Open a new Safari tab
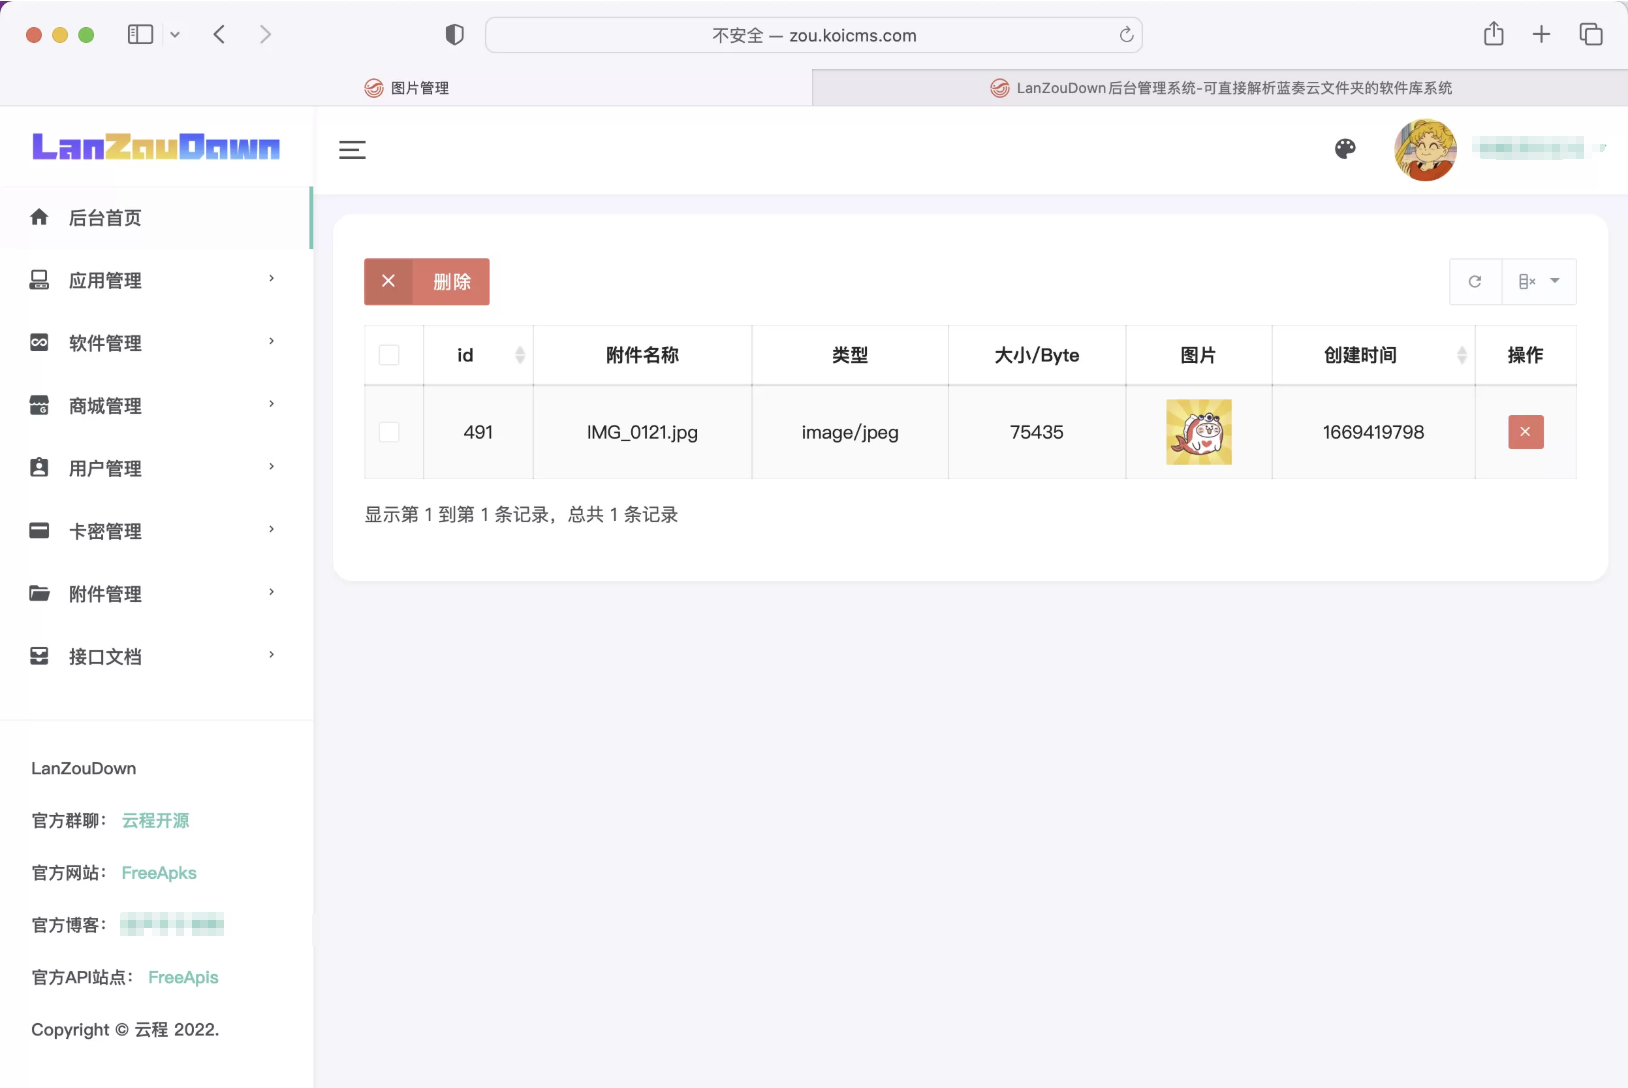Screen dimensions: 1628x1088 1541,35
